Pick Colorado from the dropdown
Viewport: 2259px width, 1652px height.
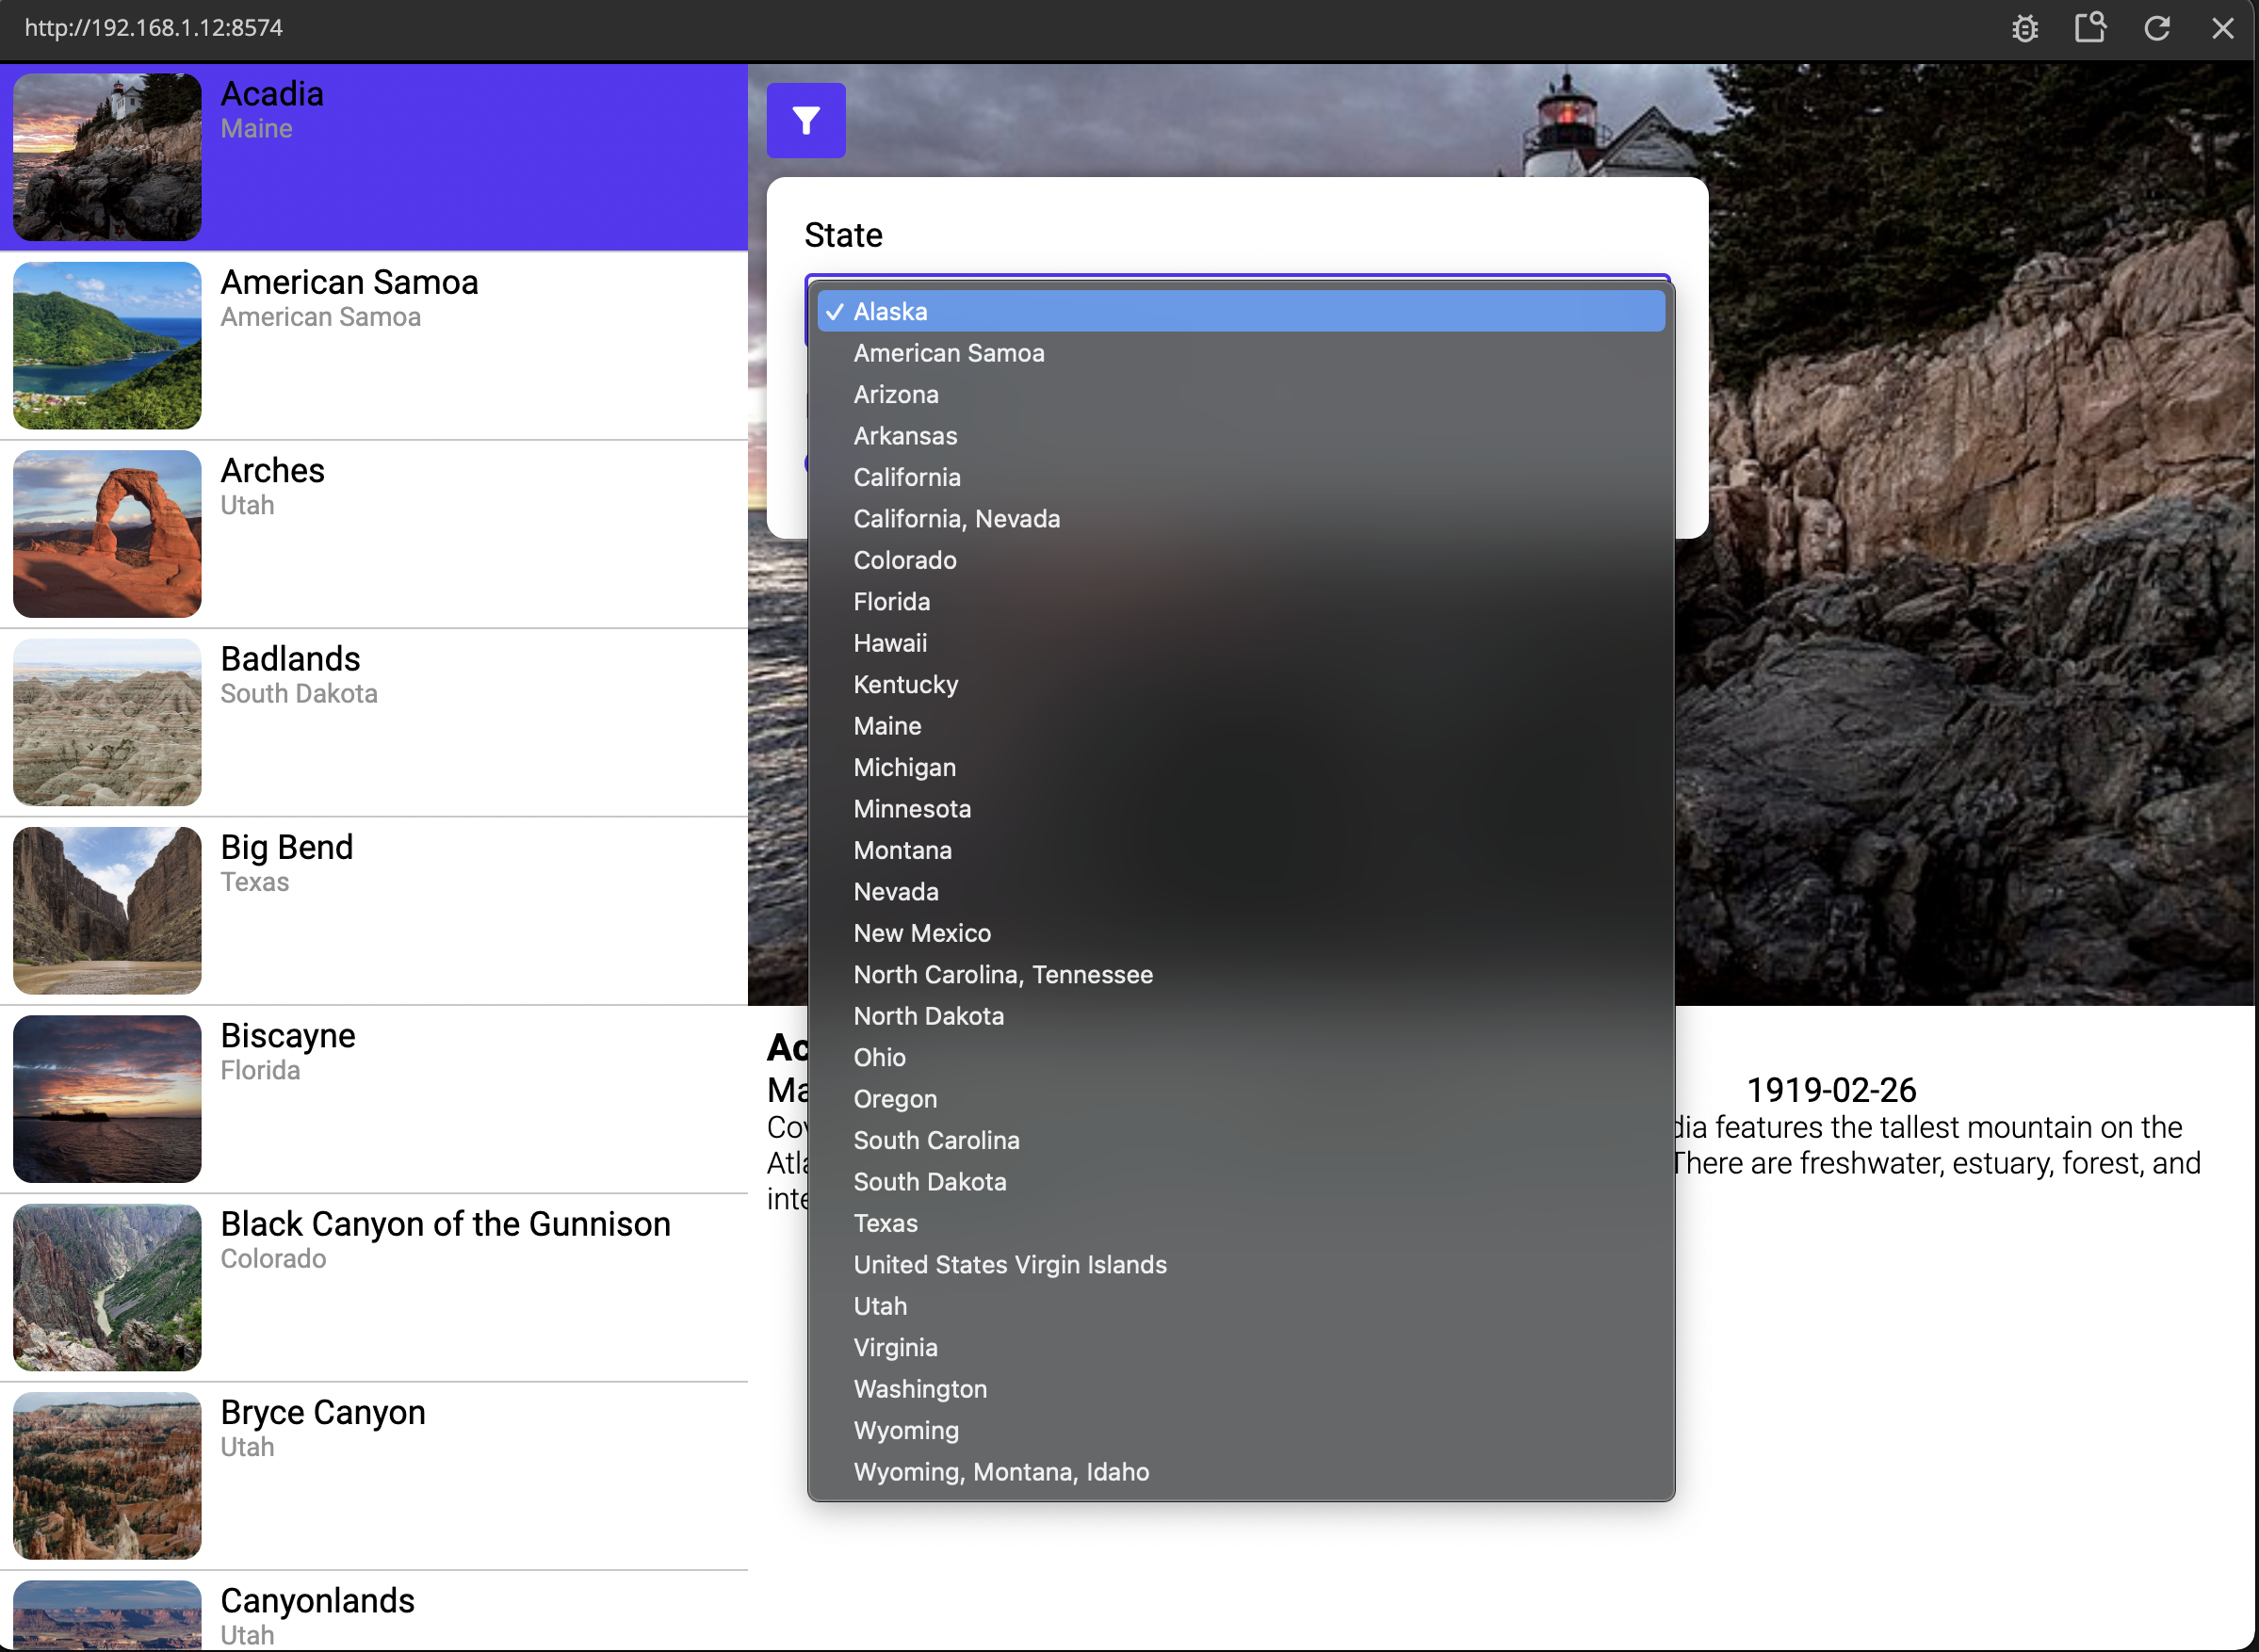click(x=1241, y=560)
